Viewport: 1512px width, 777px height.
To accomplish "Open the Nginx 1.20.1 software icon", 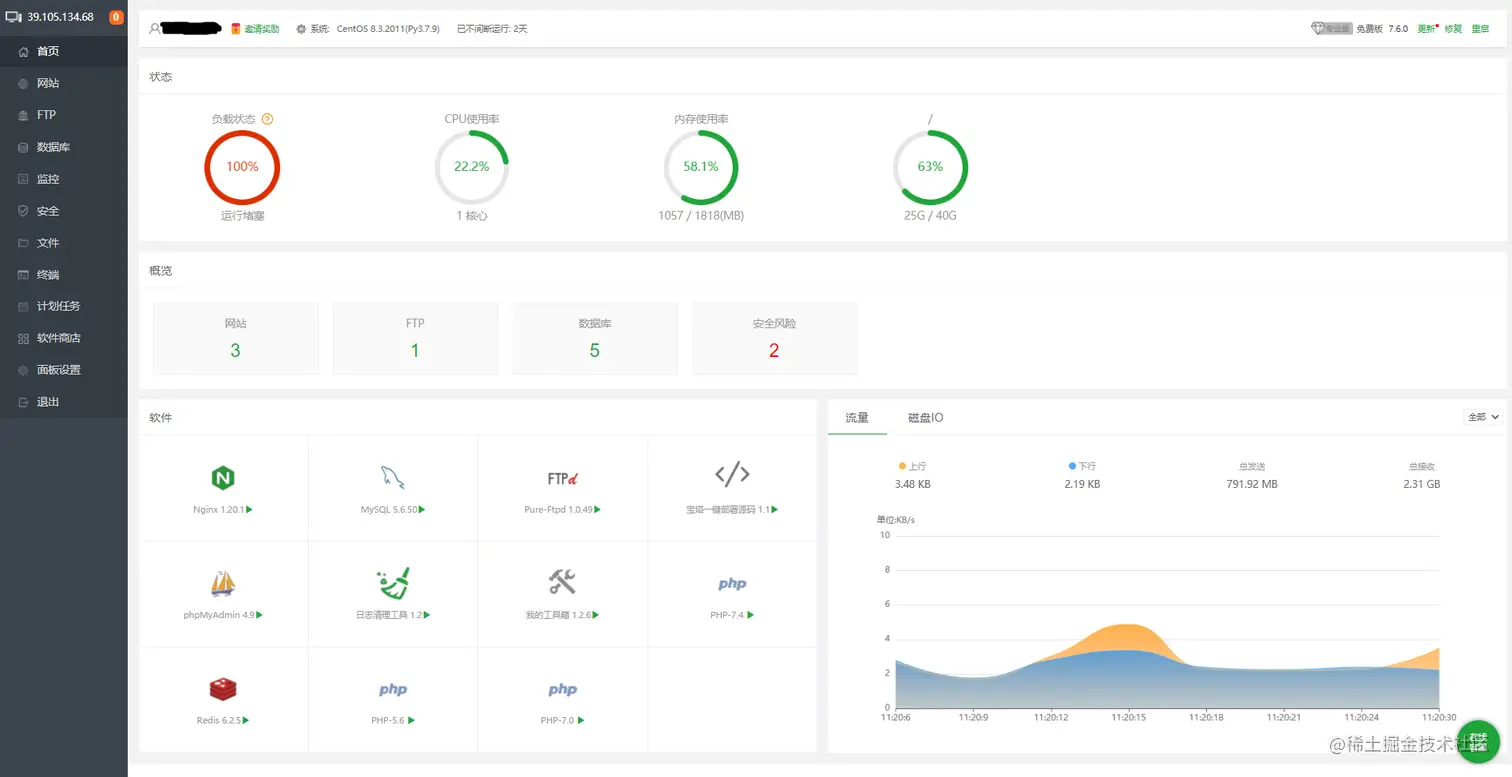I will tap(223, 477).
